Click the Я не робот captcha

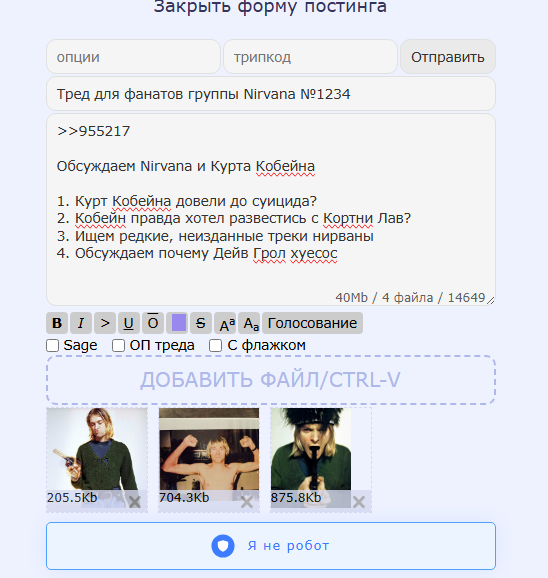tap(271, 546)
